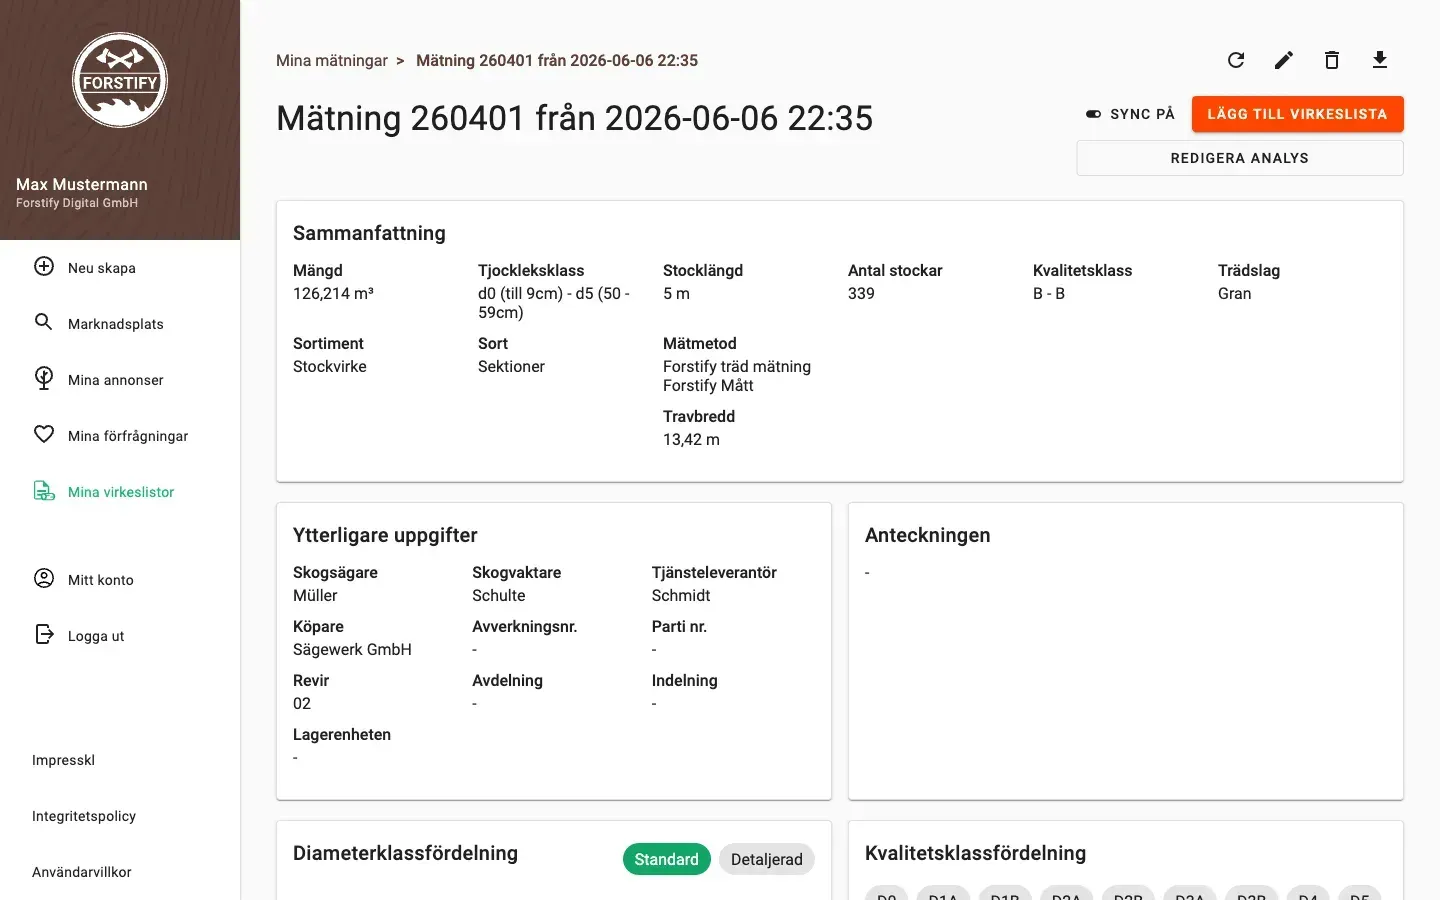Open the Användarvillkor link
The height and width of the screenshot is (900, 1440).
(82, 872)
